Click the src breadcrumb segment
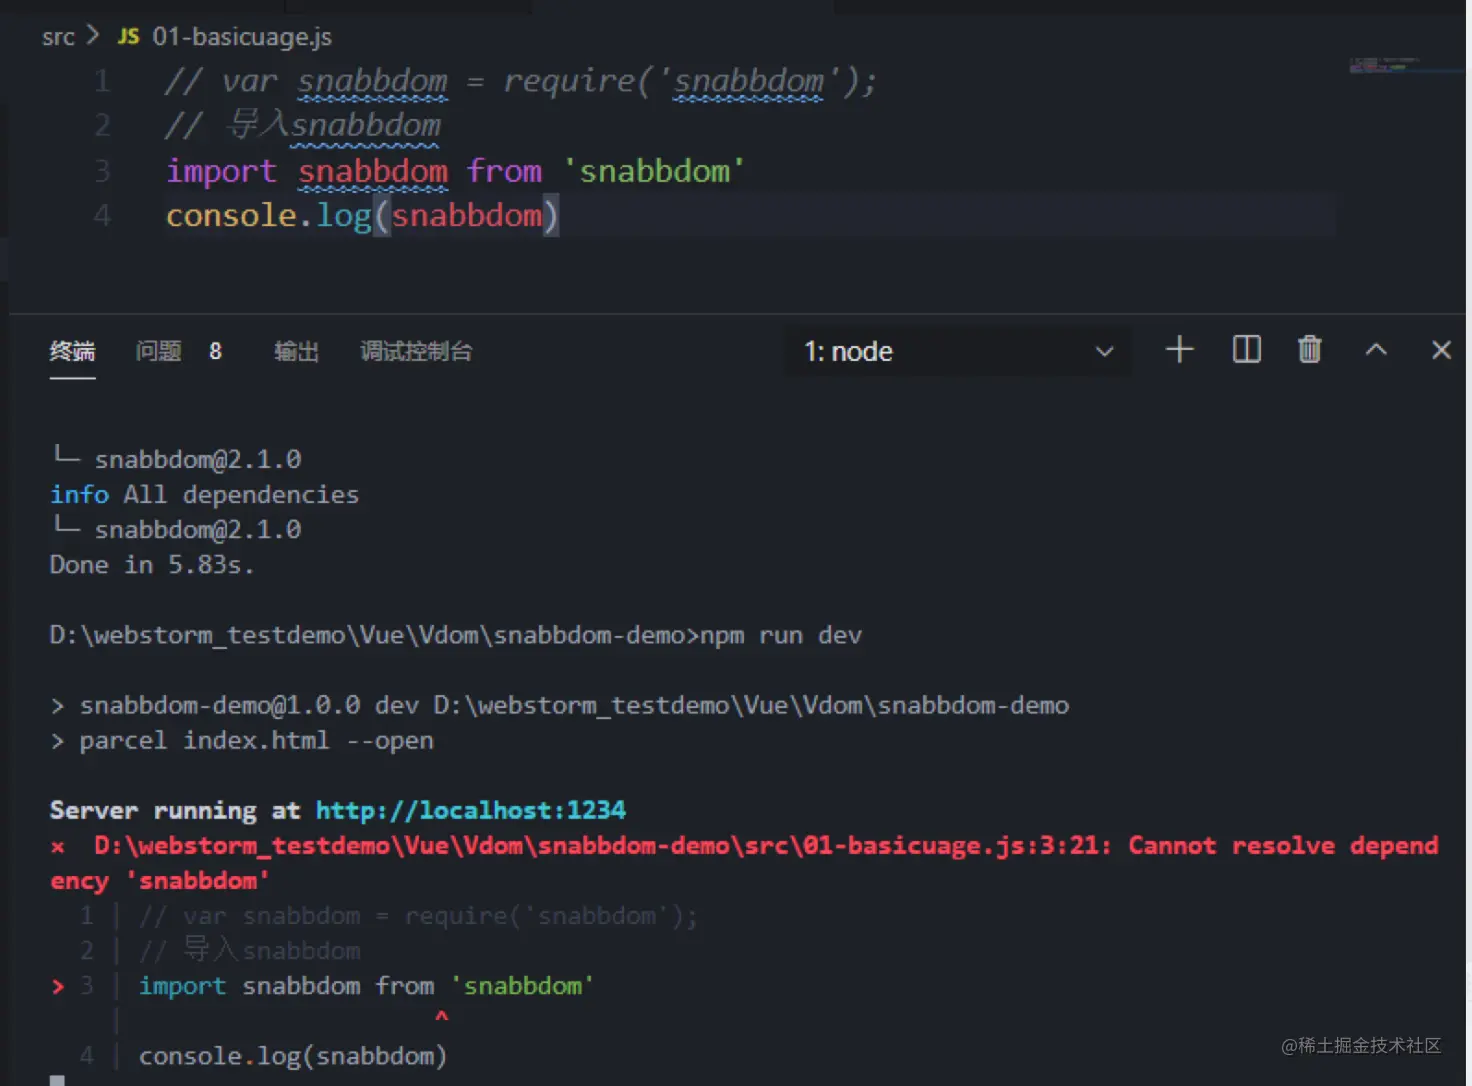 pos(58,37)
